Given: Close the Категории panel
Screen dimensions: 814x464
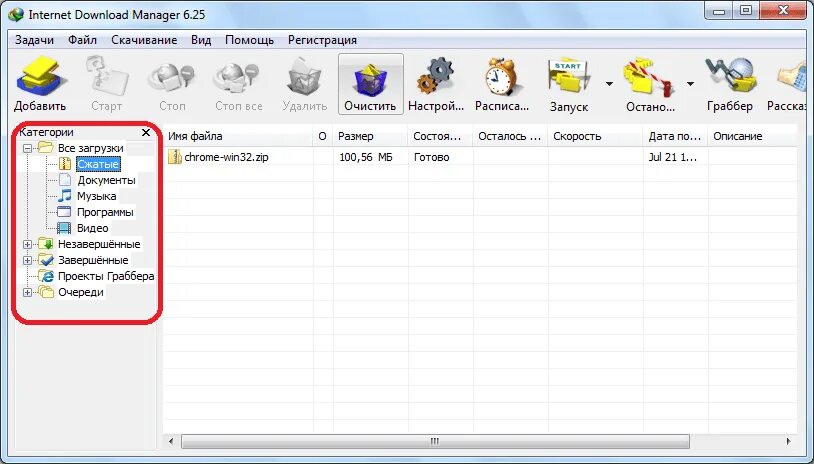Looking at the screenshot, I should tap(146, 133).
